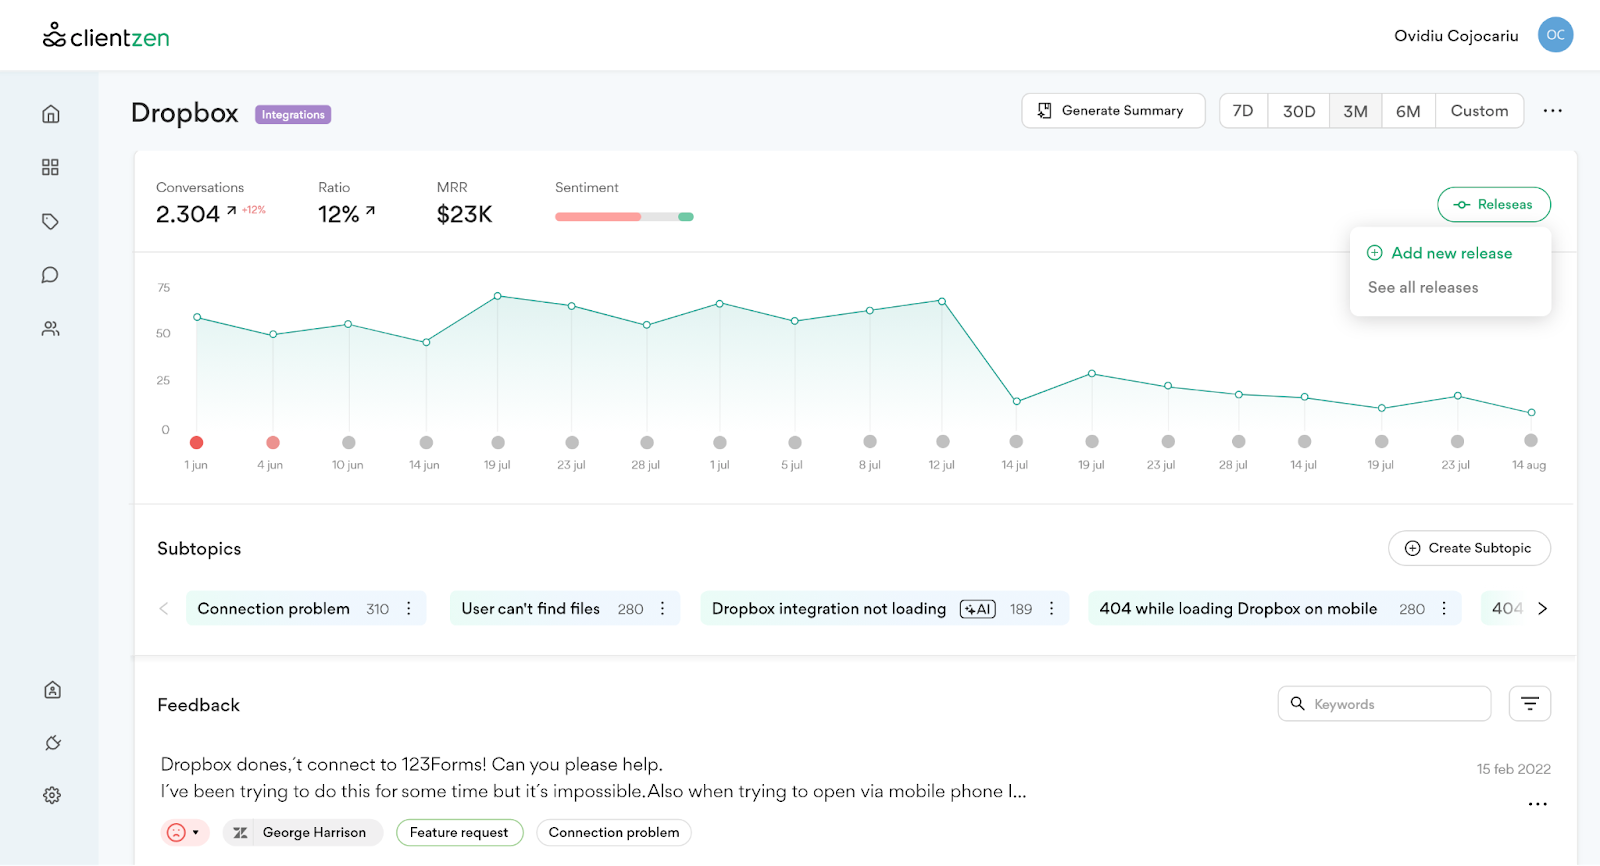
Task: Select the 30D time range
Action: click(1299, 111)
